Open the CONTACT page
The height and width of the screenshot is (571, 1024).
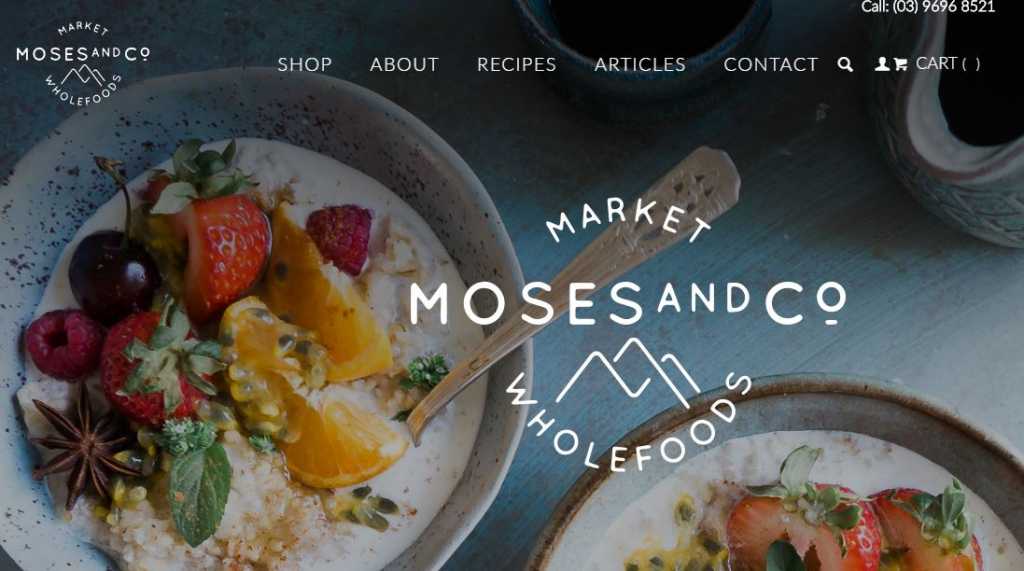(771, 65)
